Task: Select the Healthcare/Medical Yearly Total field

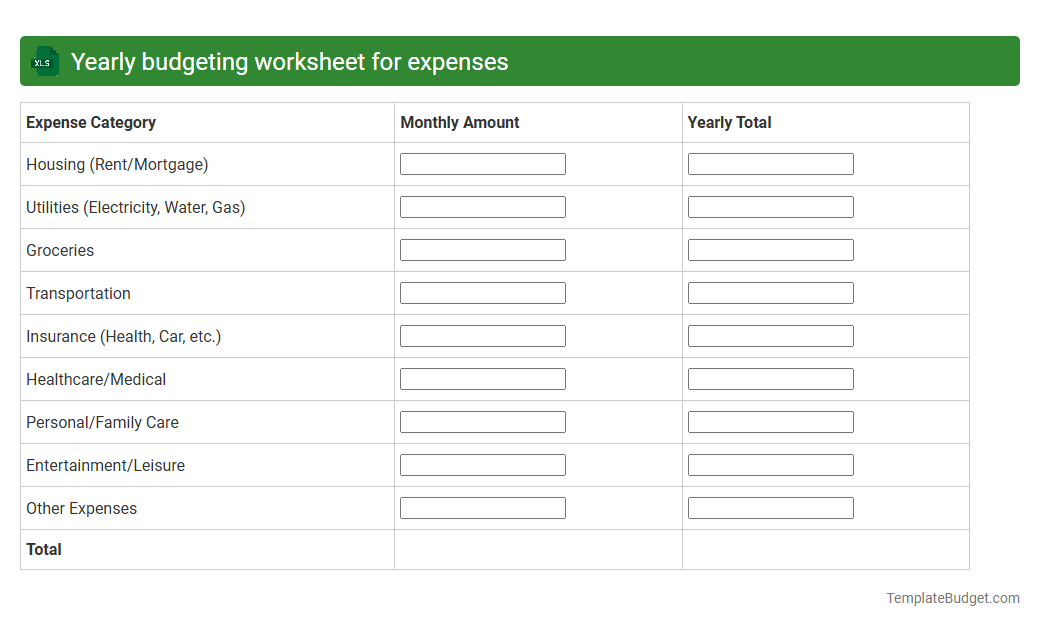Action: (x=770, y=378)
